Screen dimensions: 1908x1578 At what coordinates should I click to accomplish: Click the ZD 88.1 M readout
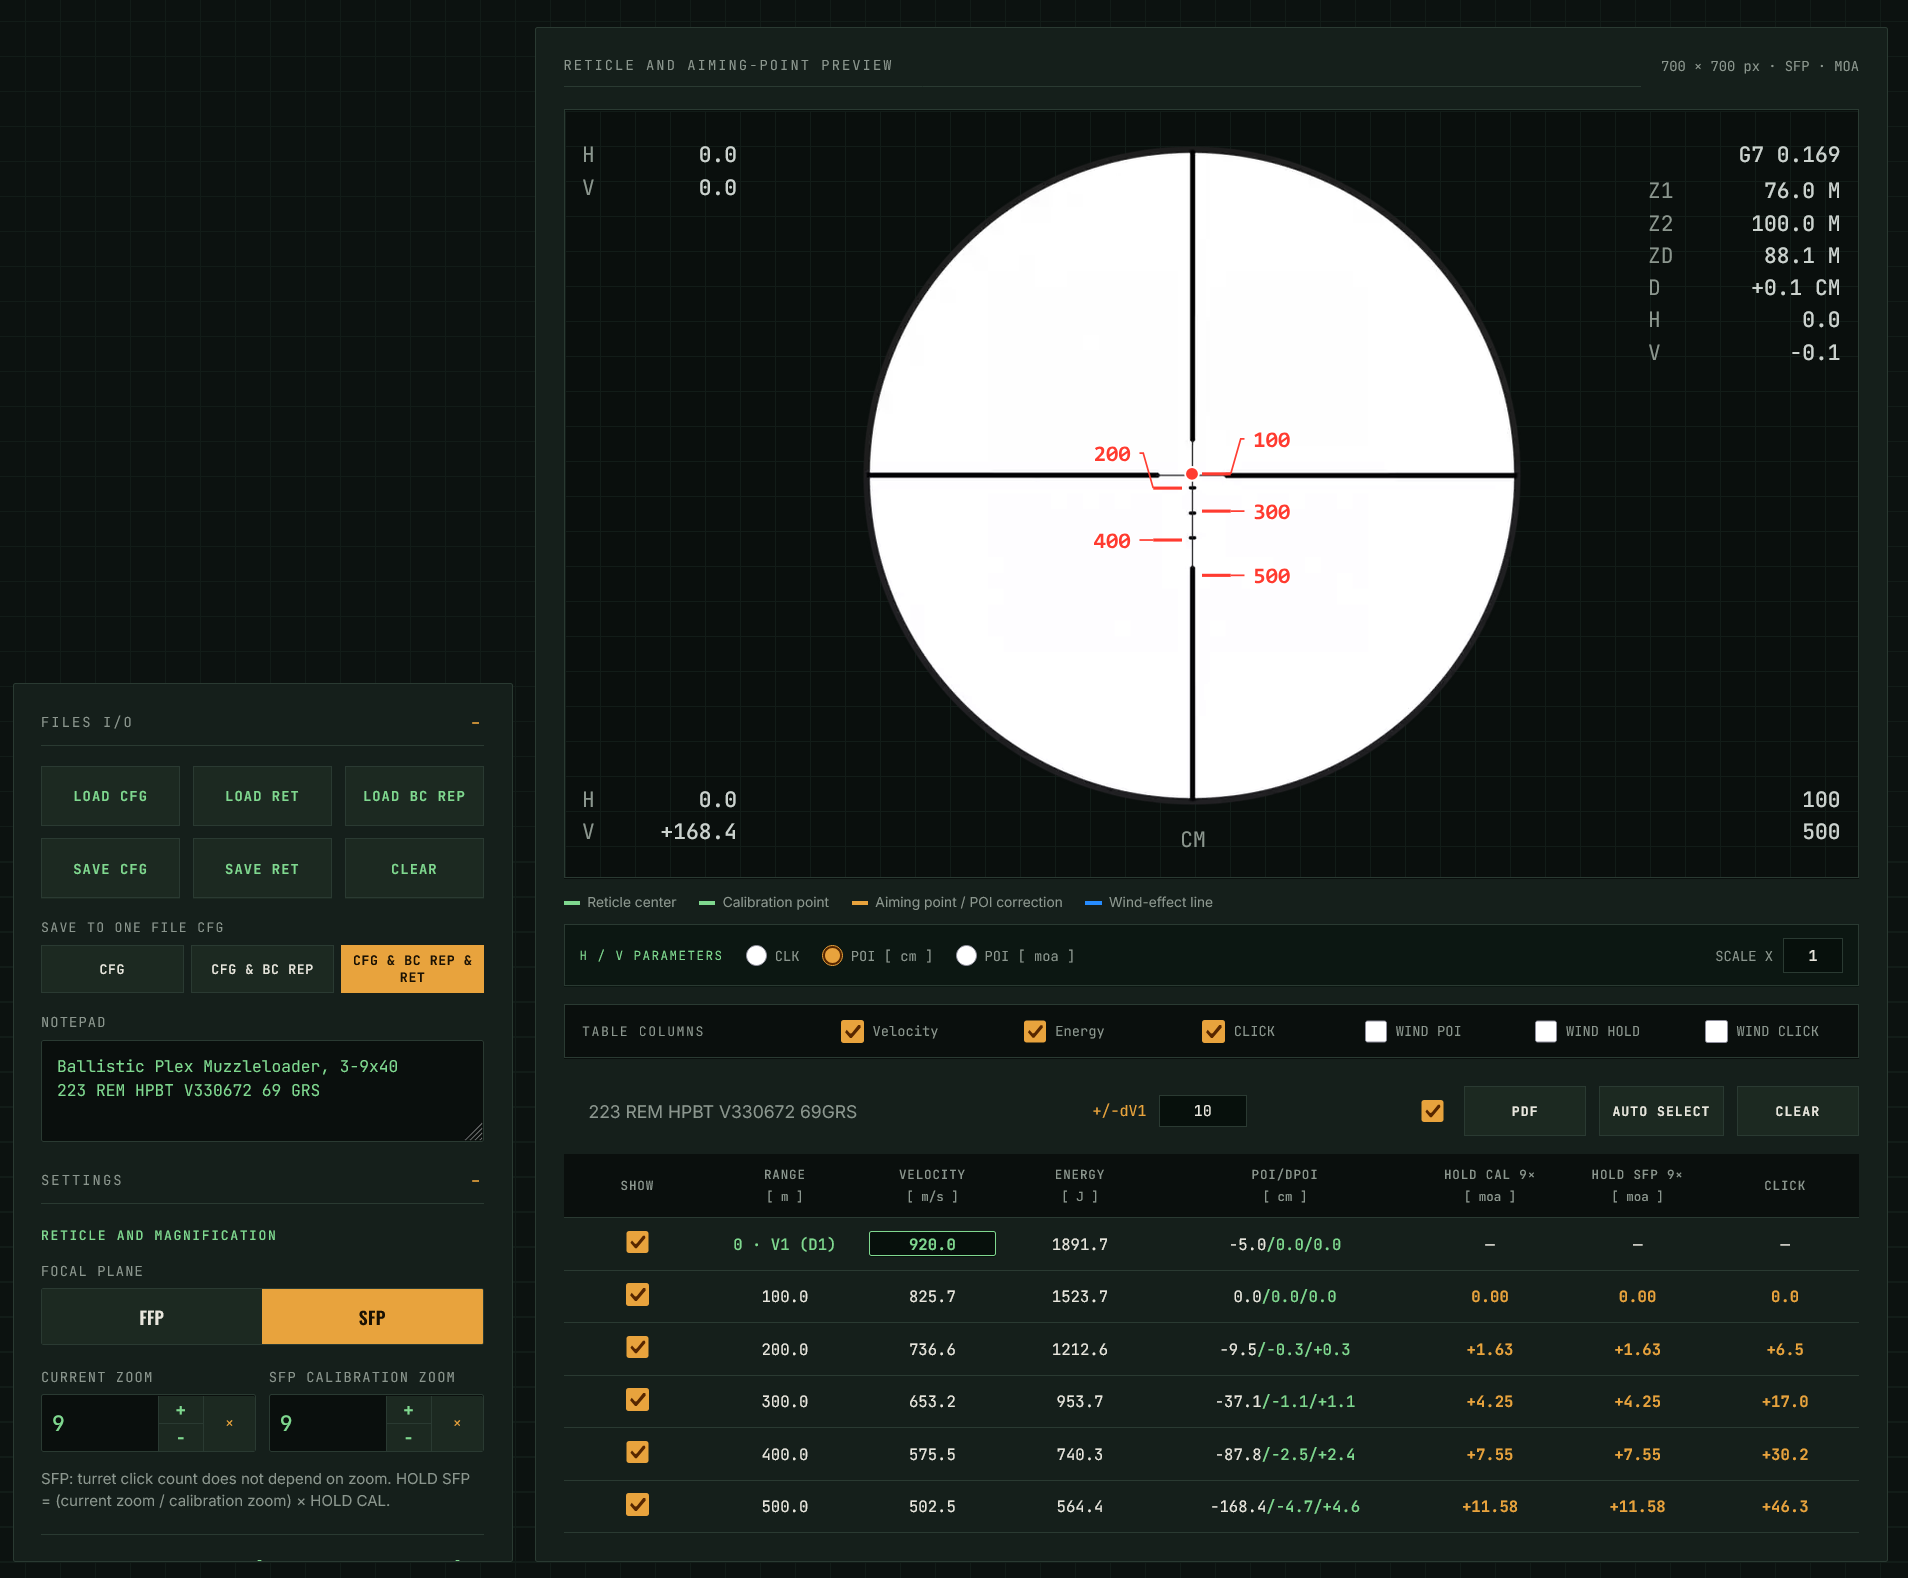tap(1744, 256)
